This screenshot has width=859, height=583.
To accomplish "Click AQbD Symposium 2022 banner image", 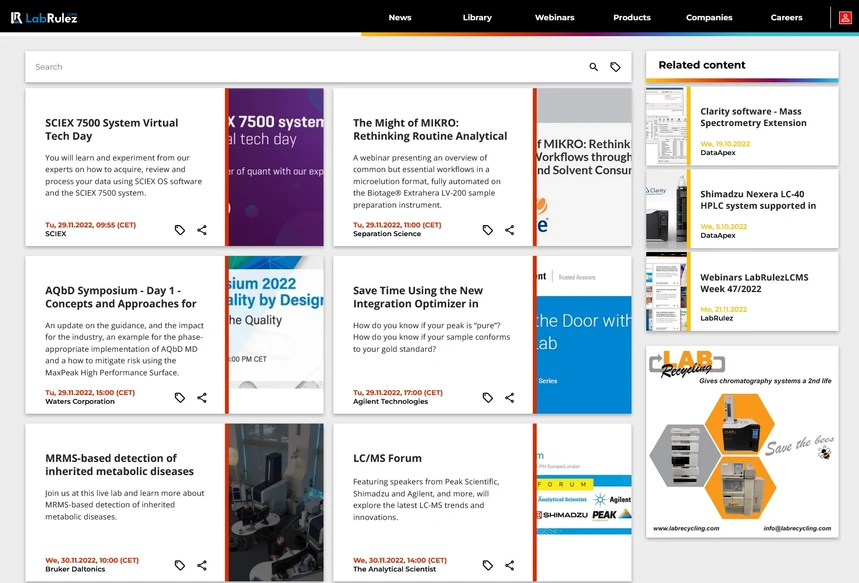I will tap(276, 335).
